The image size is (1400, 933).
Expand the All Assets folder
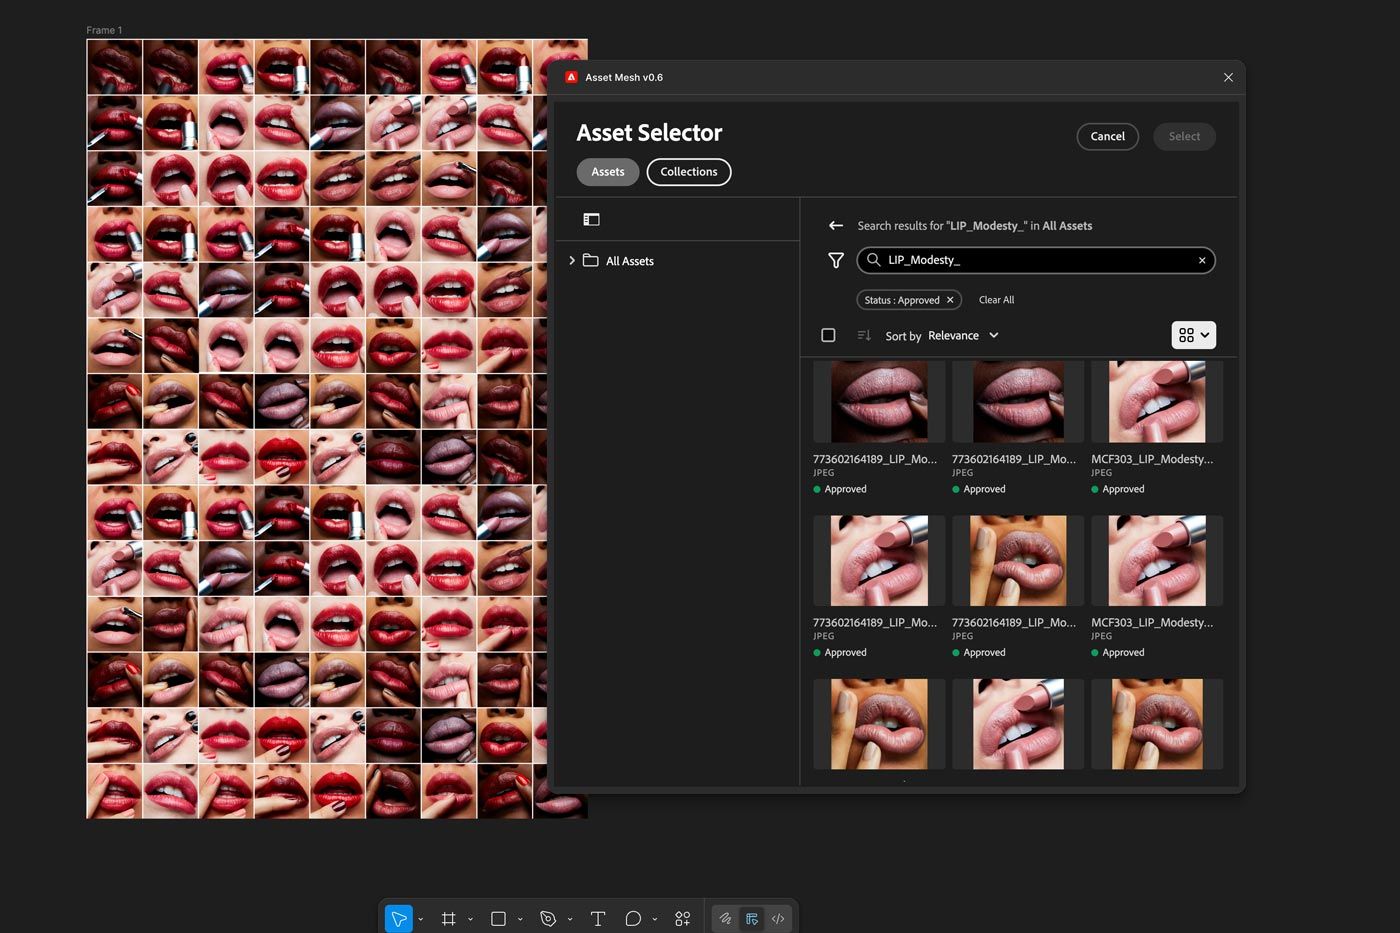click(x=572, y=261)
